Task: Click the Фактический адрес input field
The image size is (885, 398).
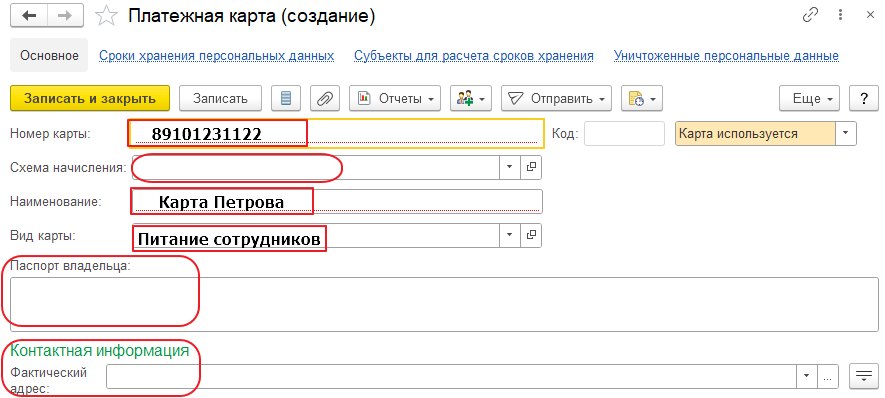Action: coord(451,377)
